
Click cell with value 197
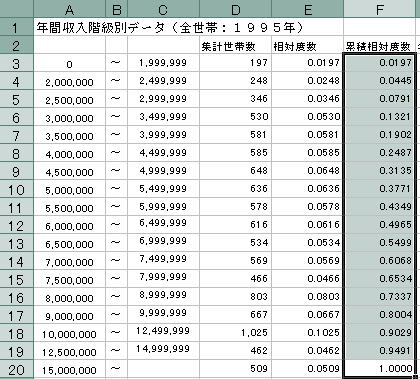tap(235, 63)
